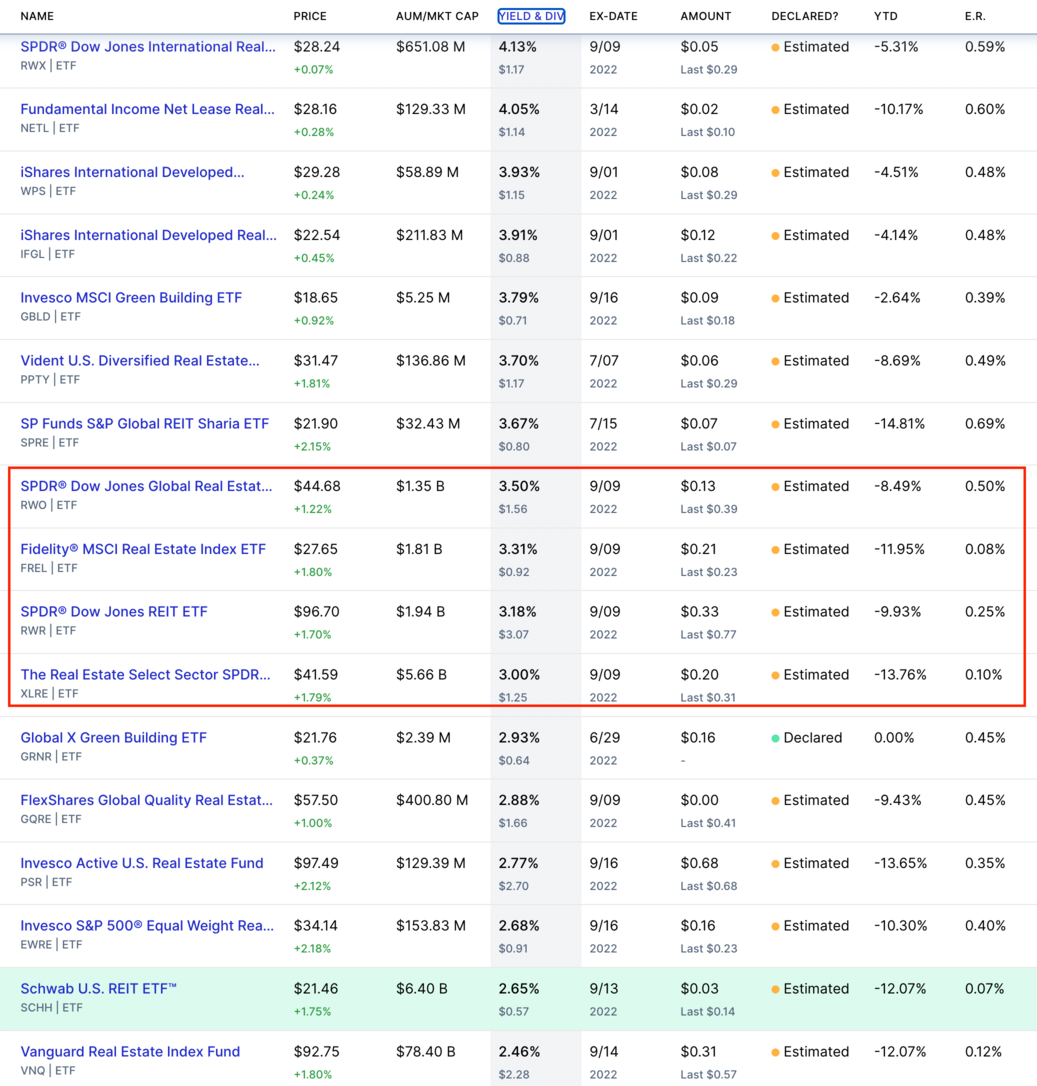The height and width of the screenshot is (1086, 1037).
Task: Open Global X Green Building ETF link
Action: (x=114, y=737)
